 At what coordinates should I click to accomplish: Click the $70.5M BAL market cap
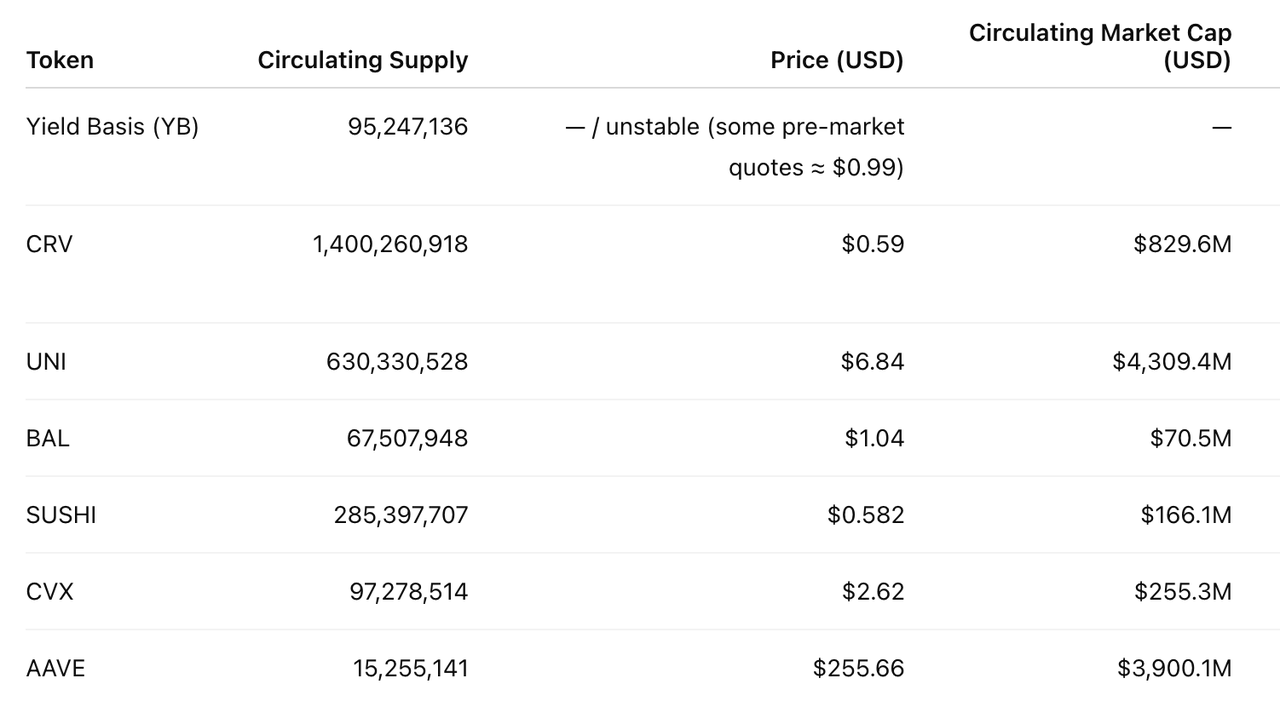pos(1190,438)
